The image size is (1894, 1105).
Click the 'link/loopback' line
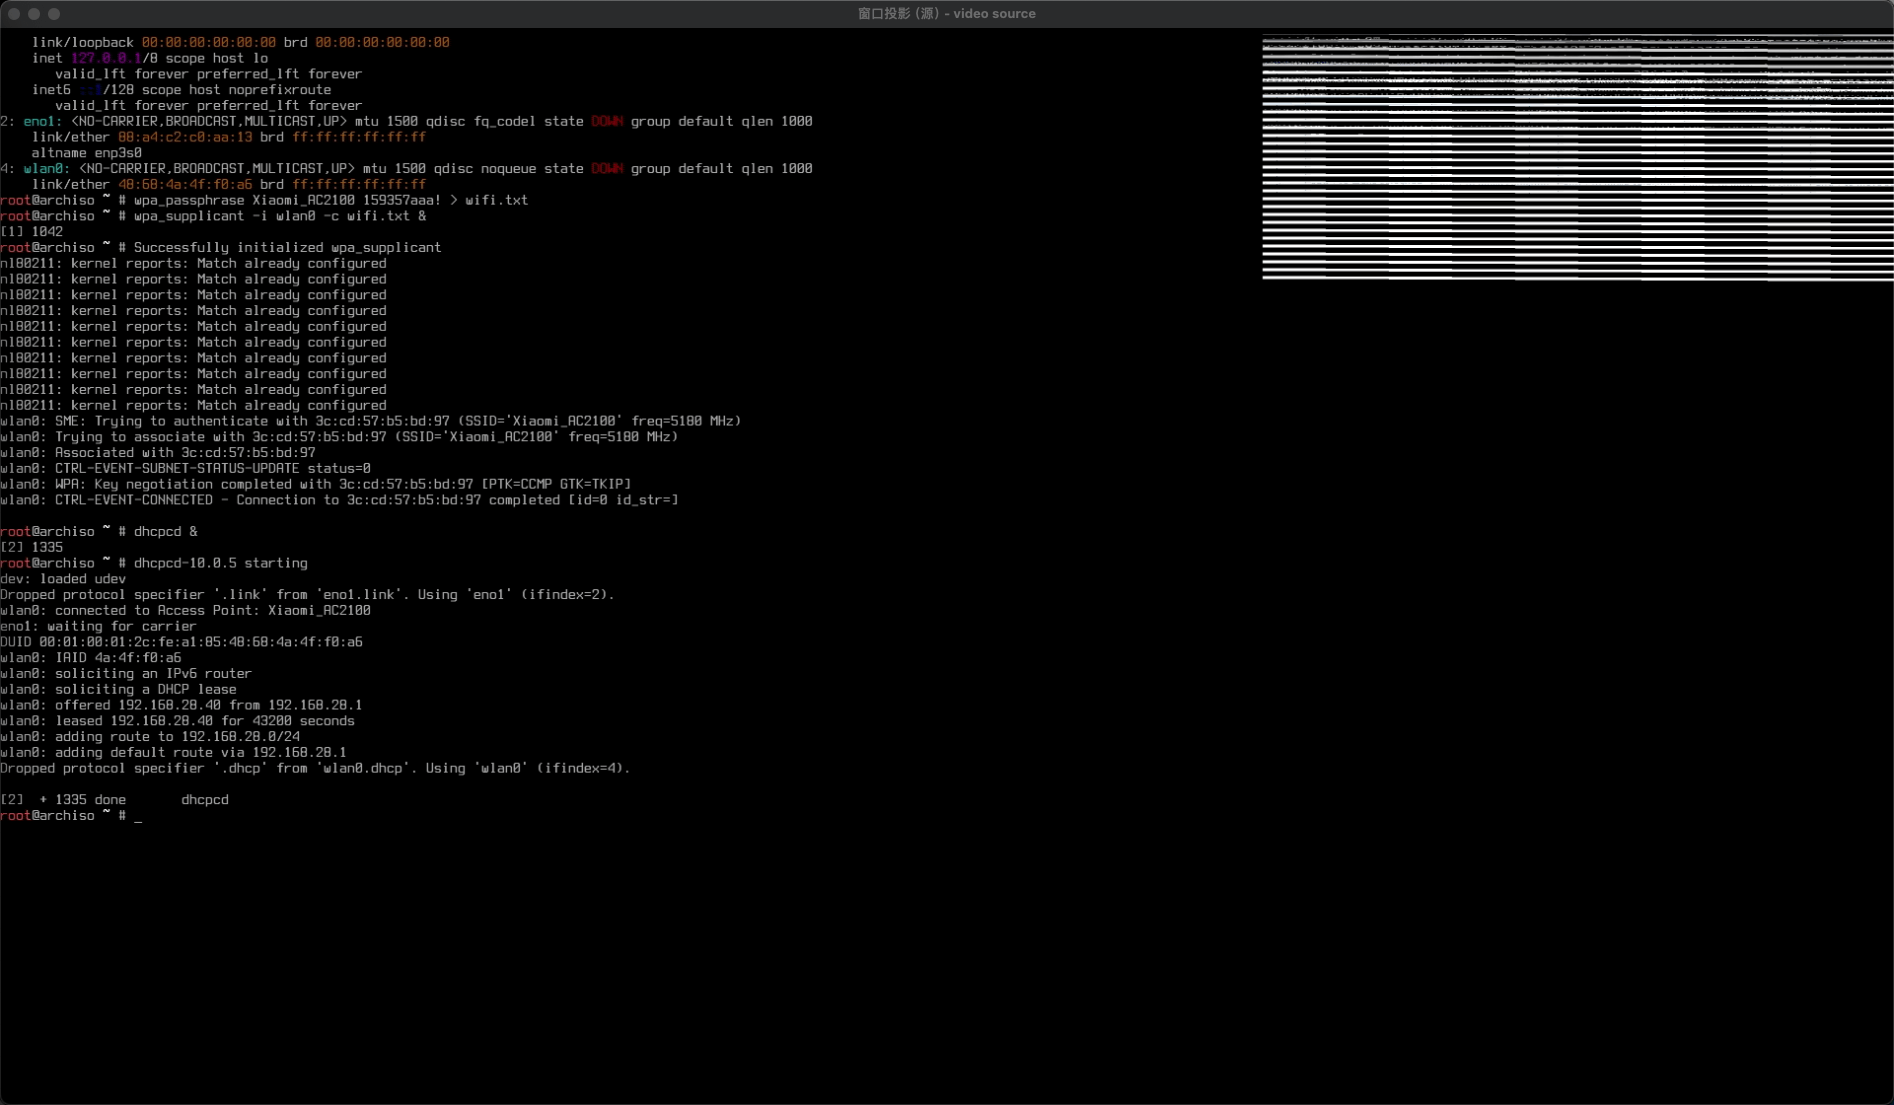(240, 42)
